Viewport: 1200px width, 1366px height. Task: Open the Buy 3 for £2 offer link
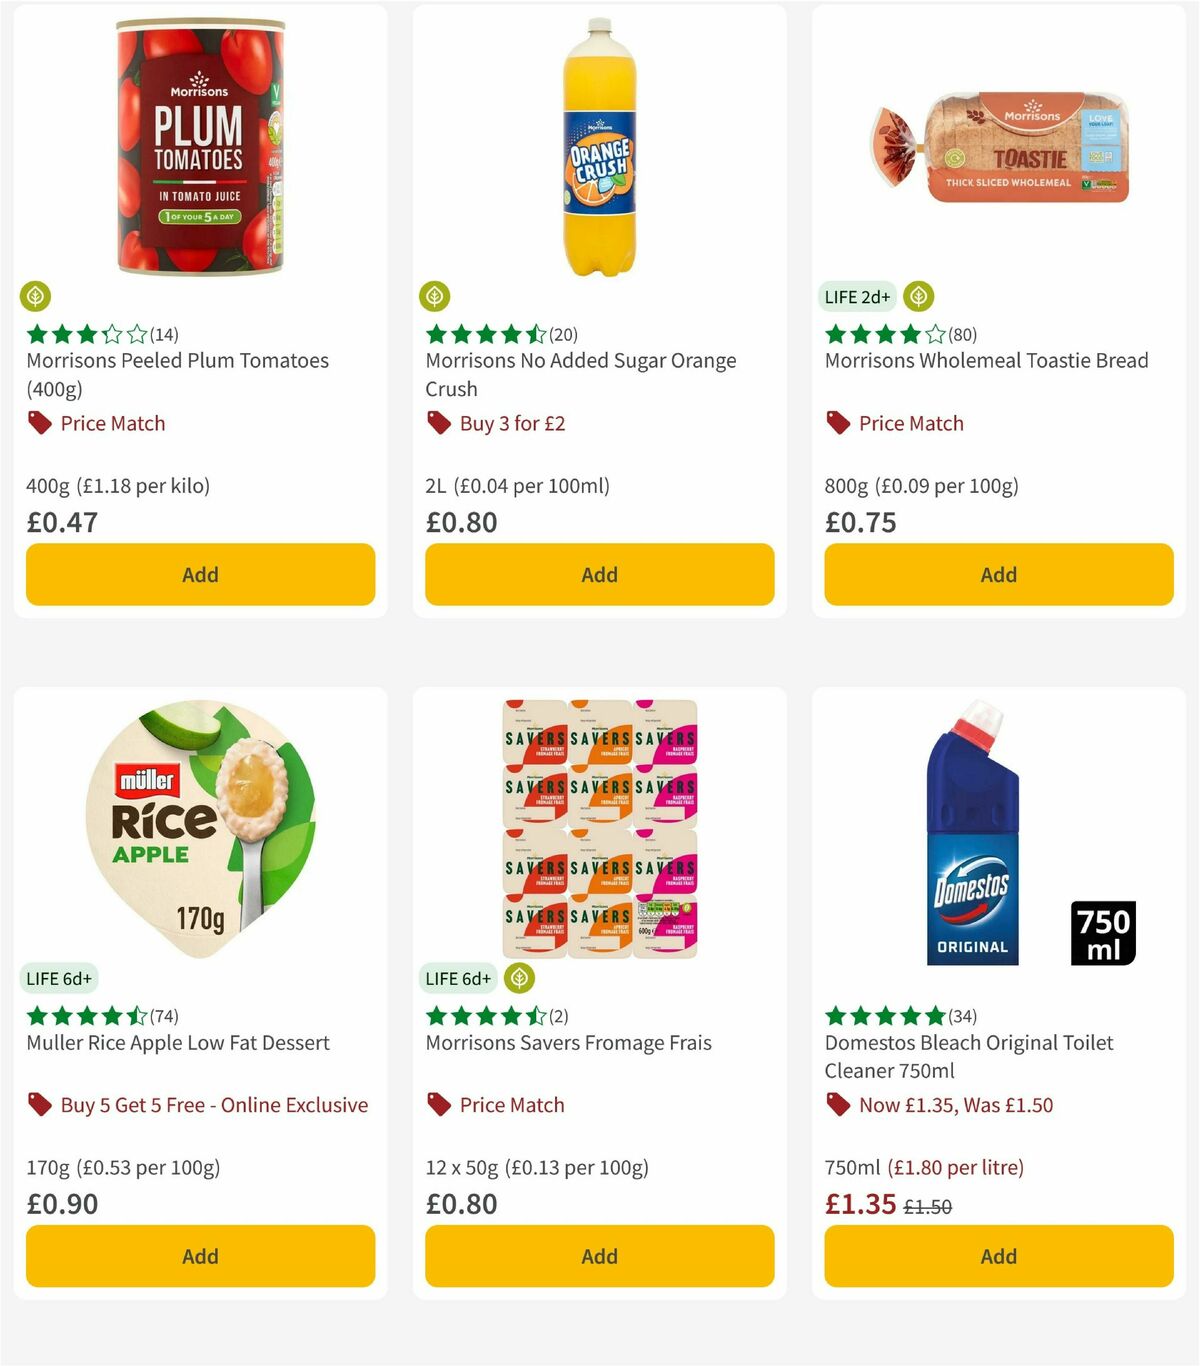tap(512, 423)
